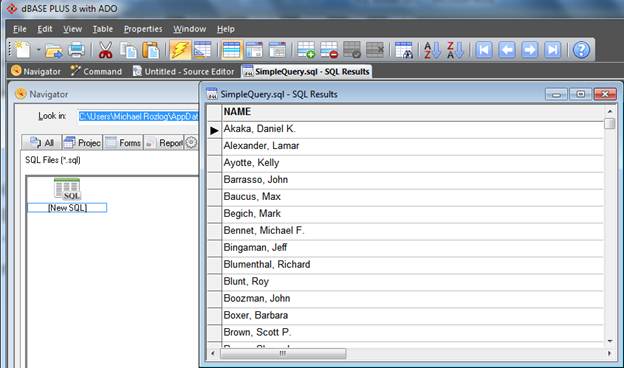Select the row Brown, Scott P.
This screenshot has height=368, width=624.
click(413, 332)
